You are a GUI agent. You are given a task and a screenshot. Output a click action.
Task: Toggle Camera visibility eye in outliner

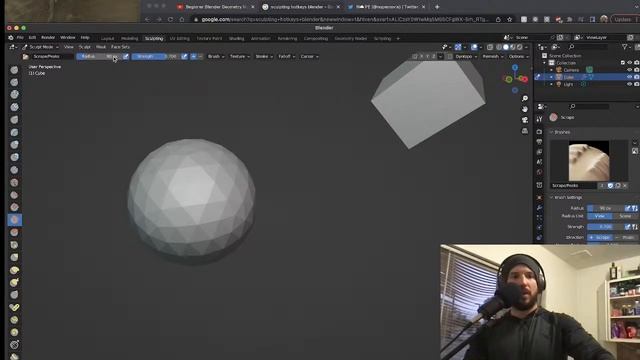pos(629,70)
